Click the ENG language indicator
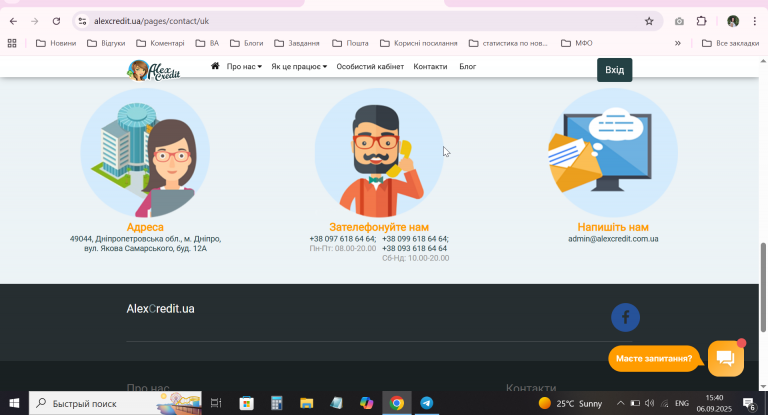The height and width of the screenshot is (415, 768). 682,403
